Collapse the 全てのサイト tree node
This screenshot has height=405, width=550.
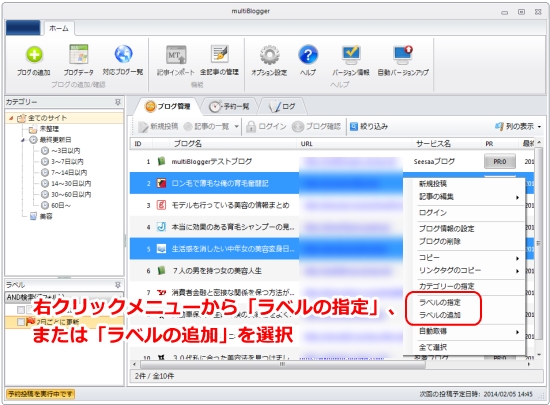[x=11, y=118]
